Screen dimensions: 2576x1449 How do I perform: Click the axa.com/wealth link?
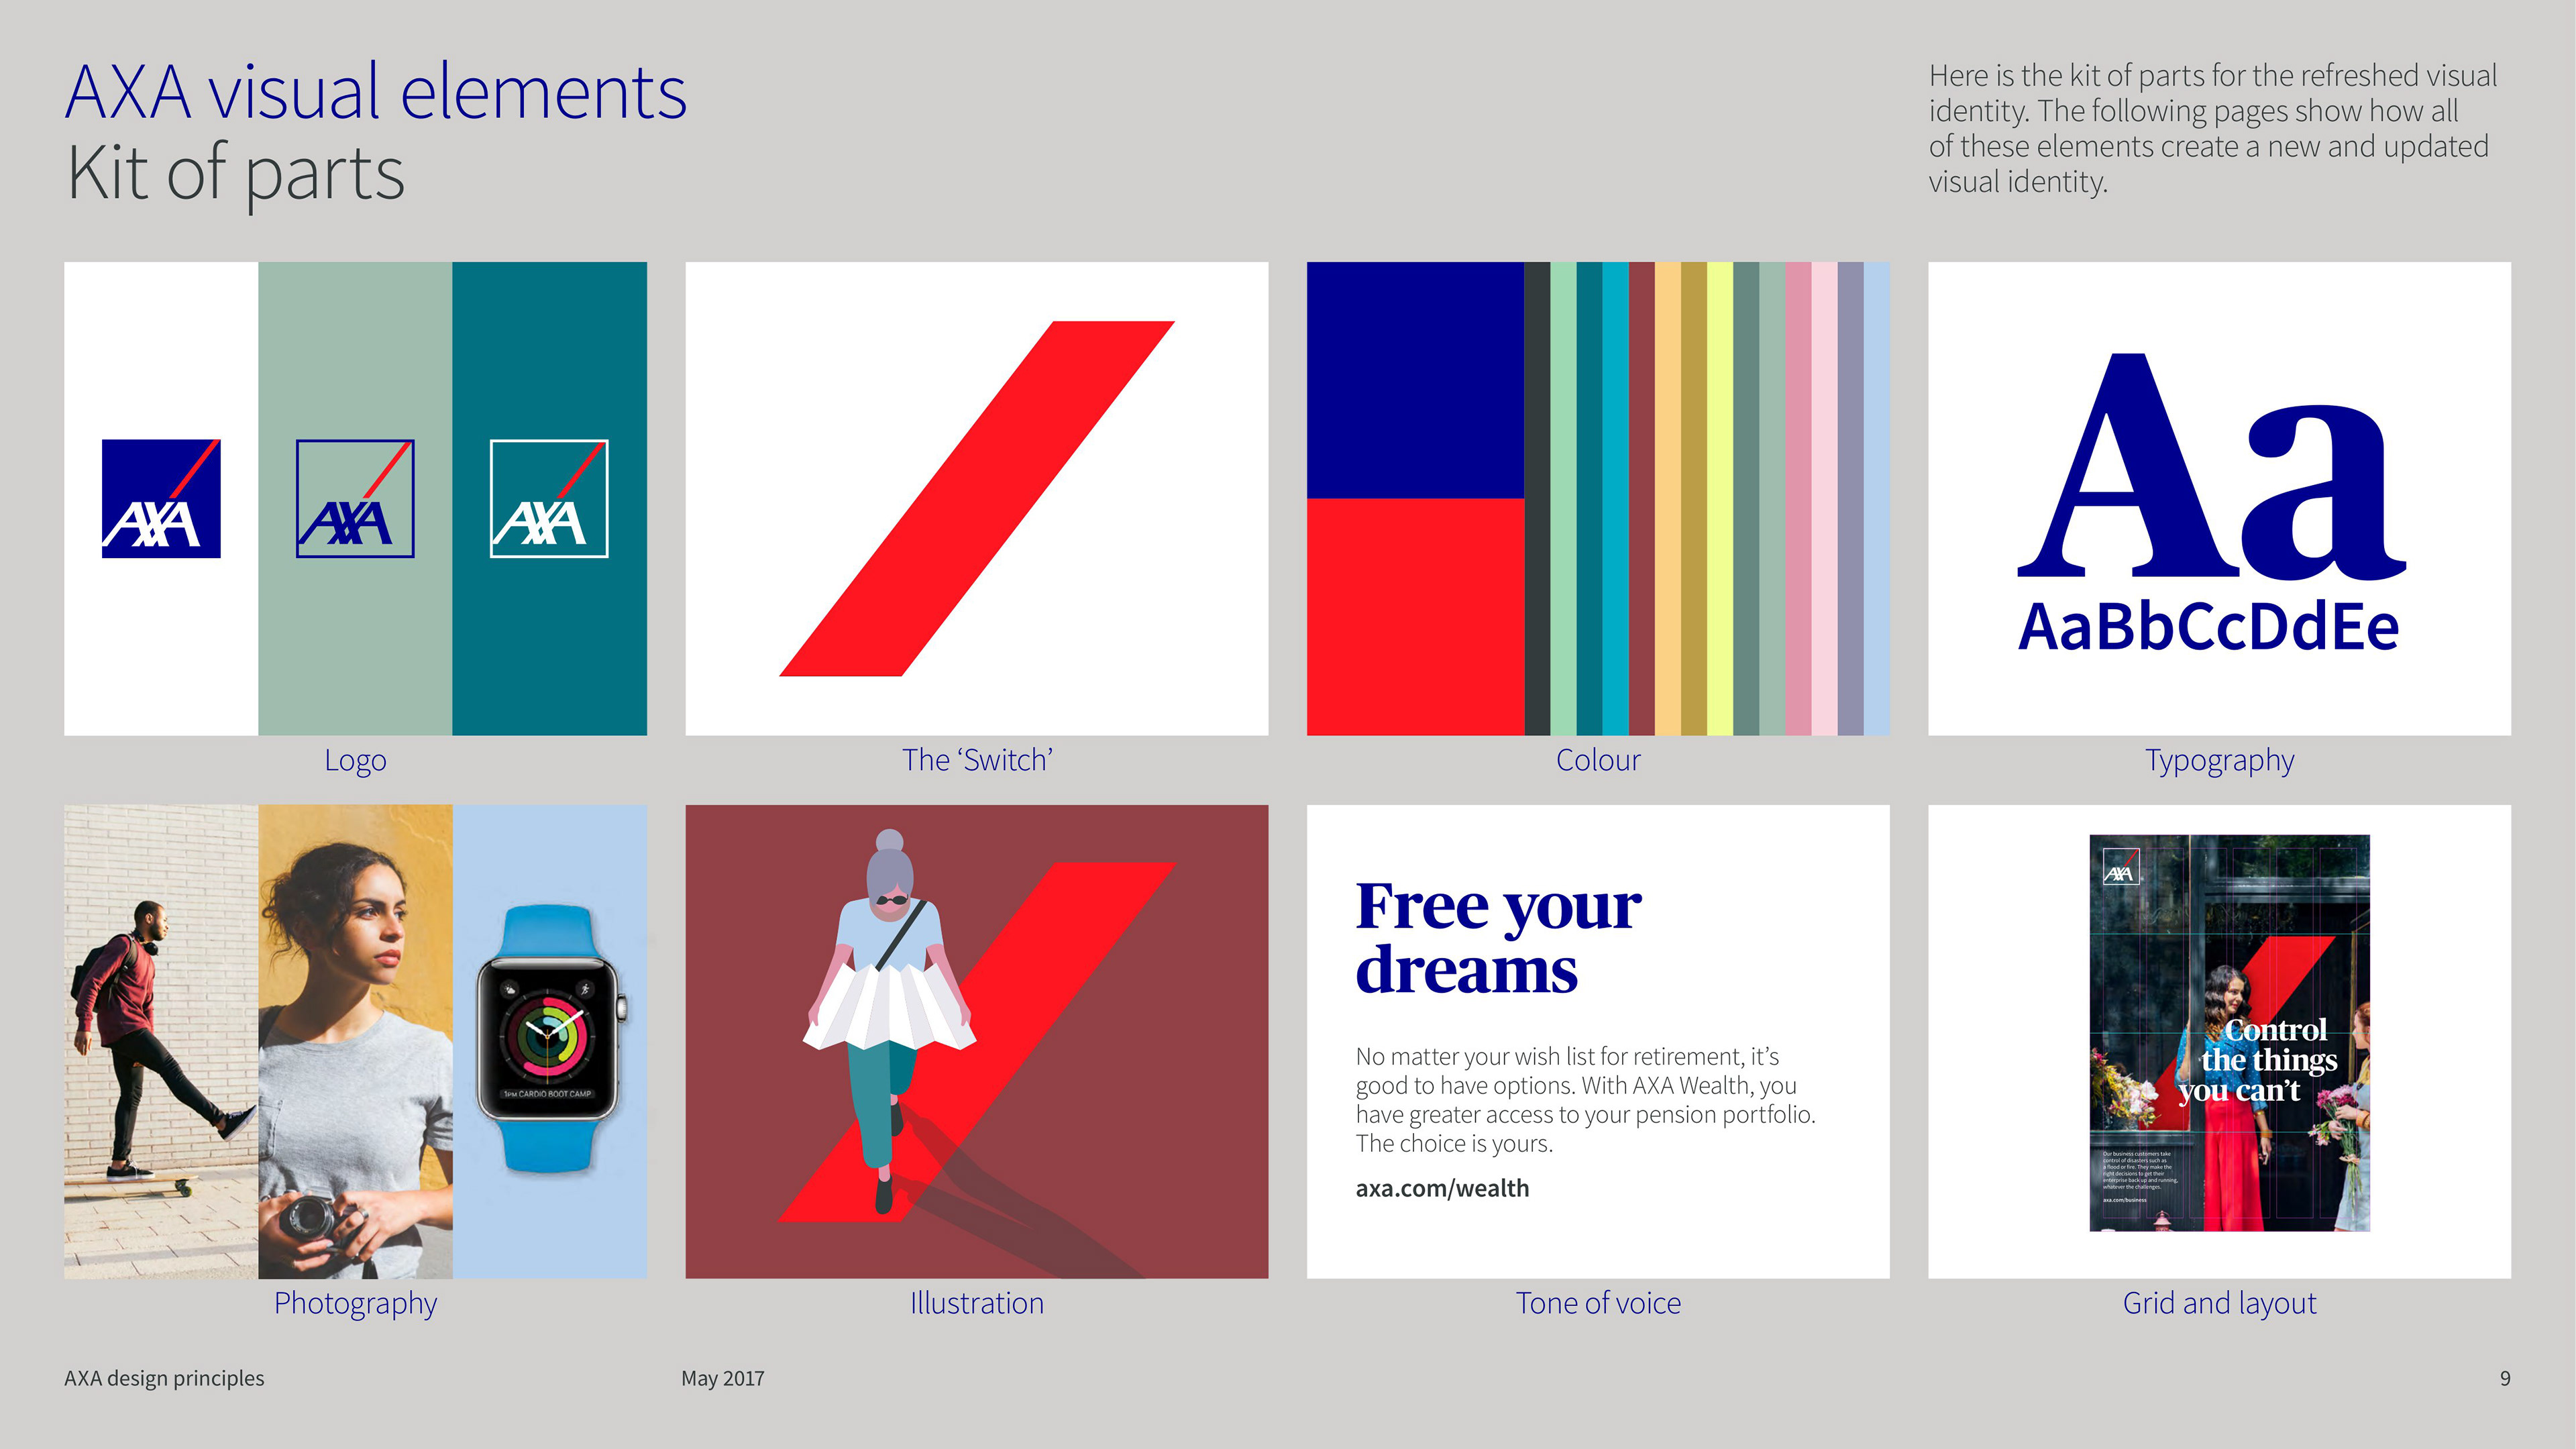point(1442,1188)
